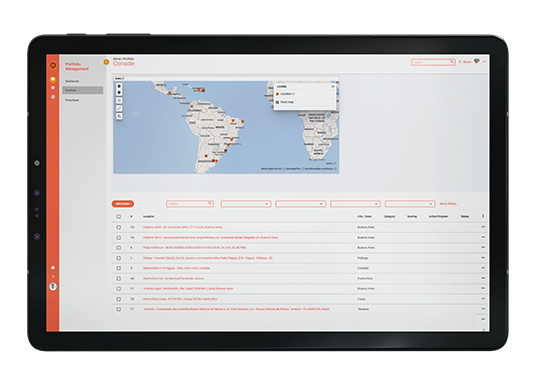Tick the checkbox for row 11
Viewport: 536px width, 373px height.
[x=119, y=289]
